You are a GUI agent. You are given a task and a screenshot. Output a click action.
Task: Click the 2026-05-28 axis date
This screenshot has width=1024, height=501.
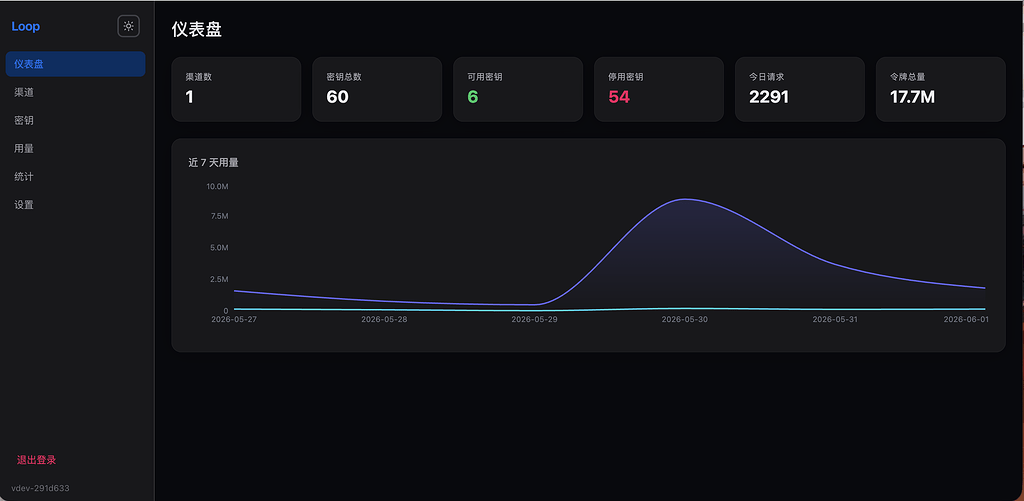click(384, 319)
